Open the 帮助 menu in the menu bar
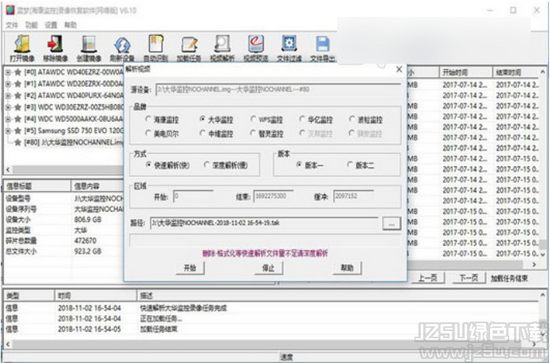Image resolution: width=550 pixels, height=363 pixels. [70, 25]
